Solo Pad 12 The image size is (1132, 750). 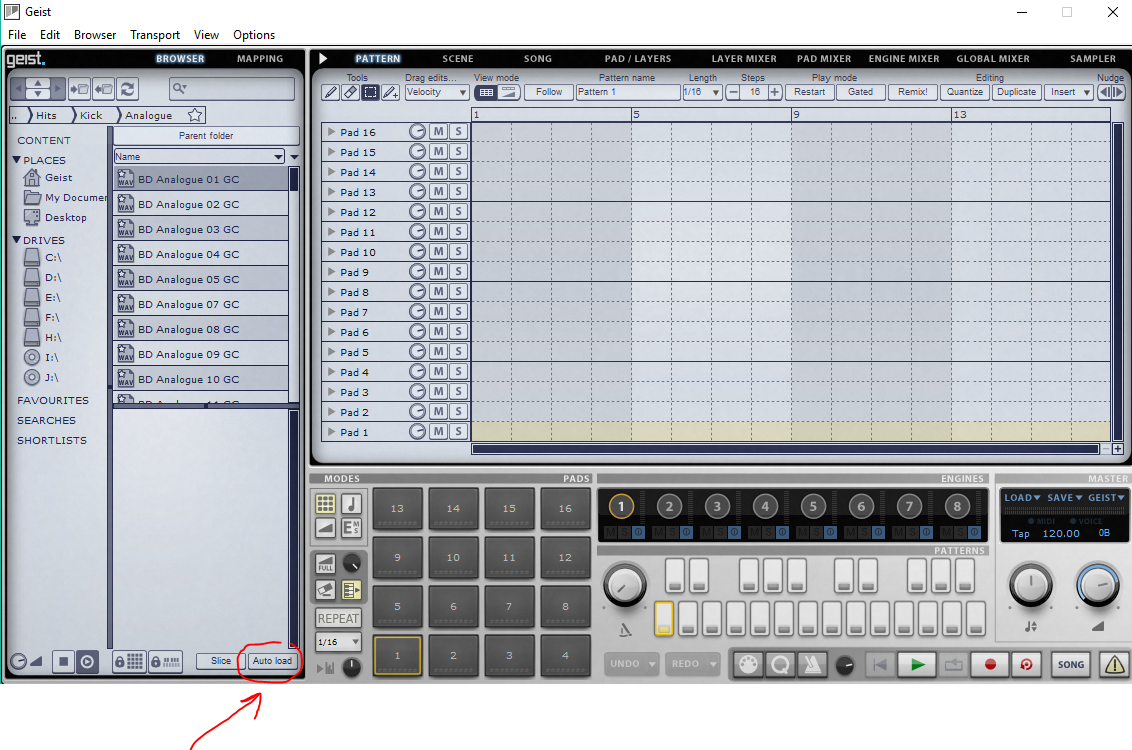click(458, 212)
